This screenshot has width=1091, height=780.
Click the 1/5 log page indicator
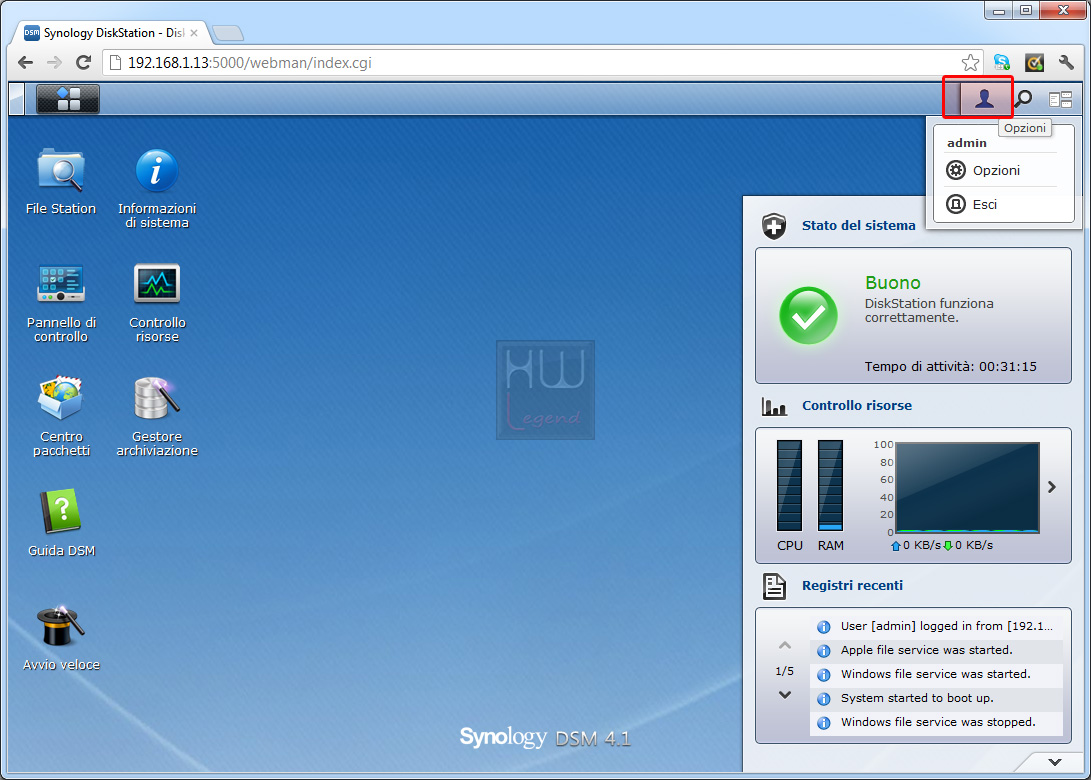785,671
